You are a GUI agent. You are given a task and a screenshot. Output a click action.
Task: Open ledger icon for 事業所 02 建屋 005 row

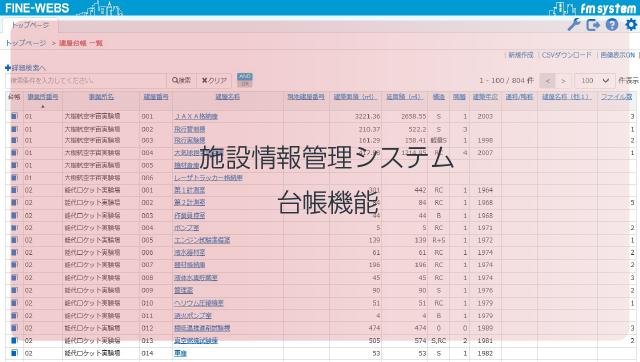point(14,240)
